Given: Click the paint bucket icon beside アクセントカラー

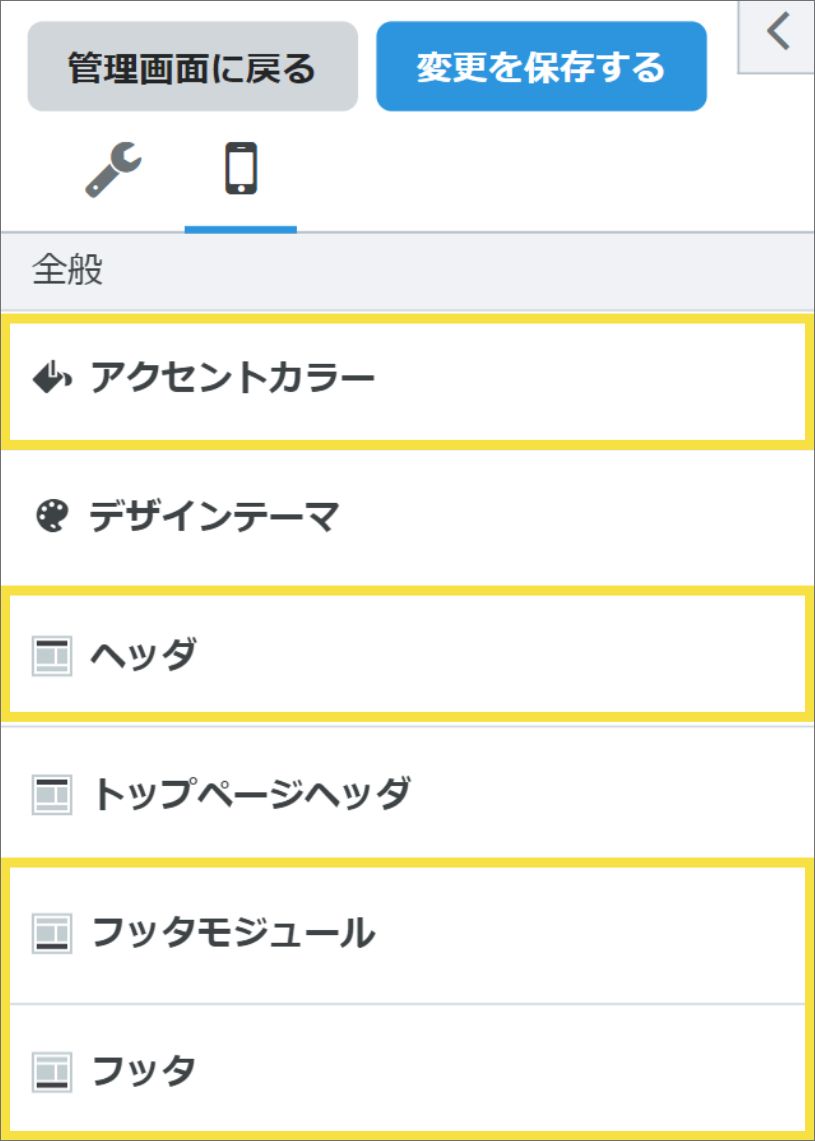Looking at the screenshot, I should click(x=55, y=375).
